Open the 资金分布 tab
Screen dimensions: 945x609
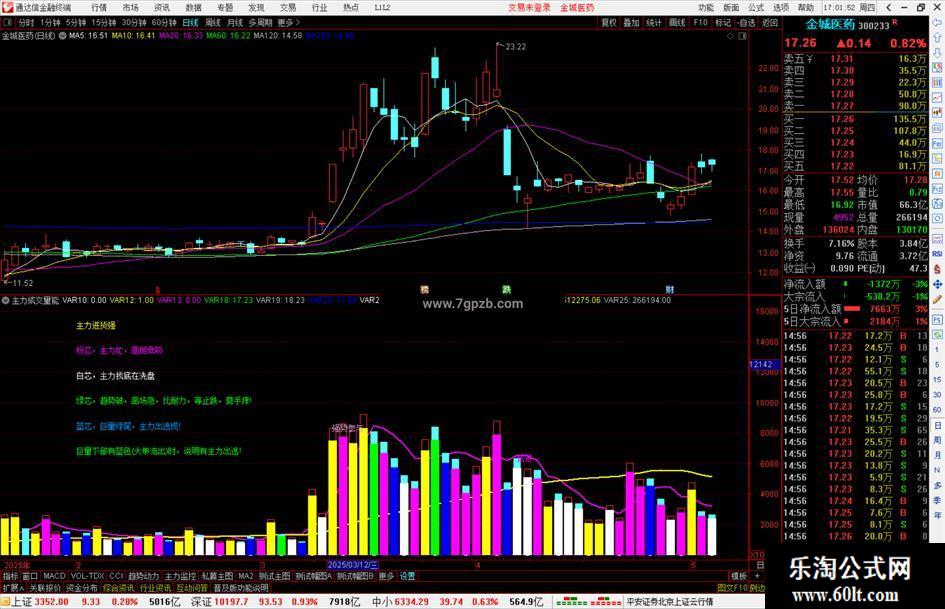[82, 588]
